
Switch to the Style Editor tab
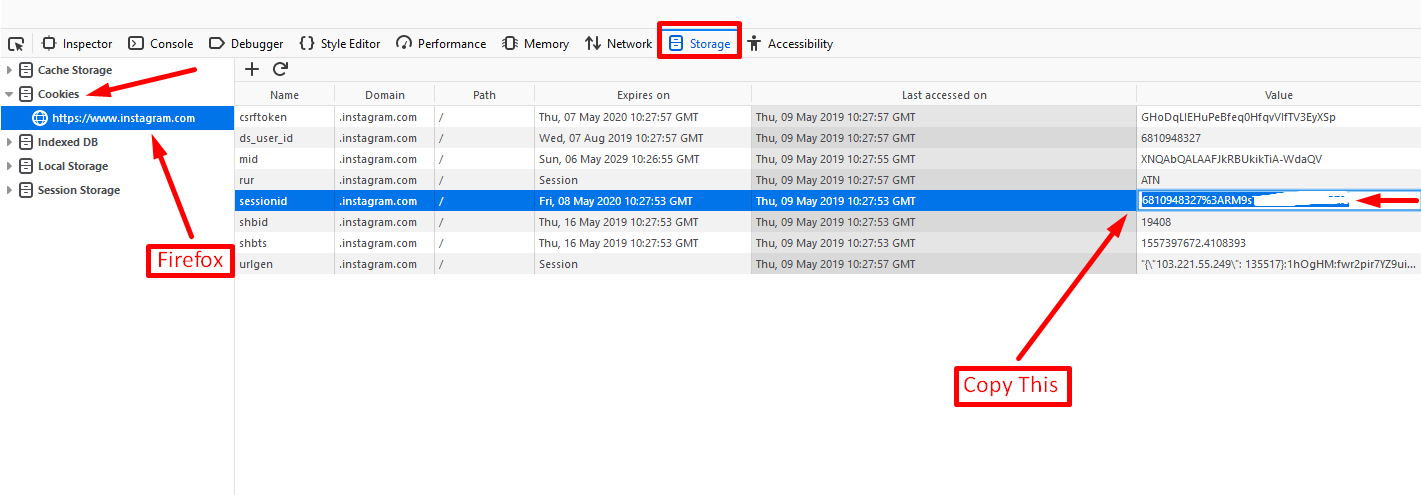[x=339, y=44]
